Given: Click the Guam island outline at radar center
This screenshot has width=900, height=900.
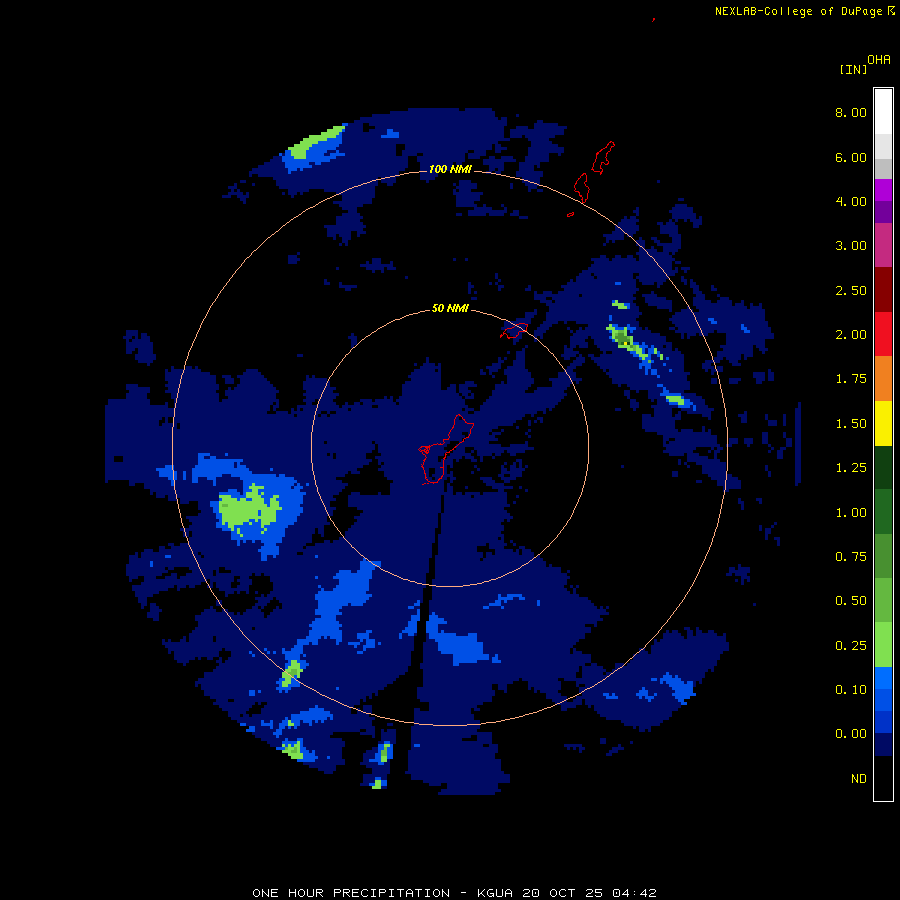Looking at the screenshot, I should point(446,449).
